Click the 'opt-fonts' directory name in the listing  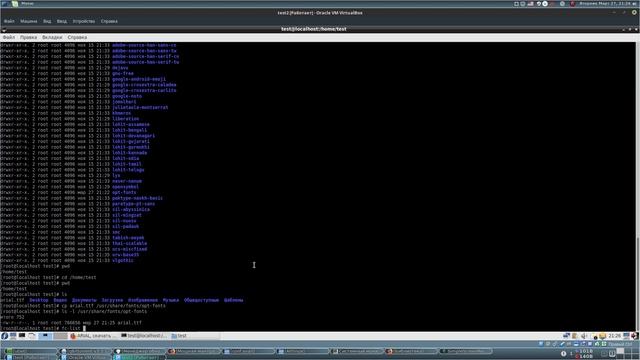pos(124,192)
